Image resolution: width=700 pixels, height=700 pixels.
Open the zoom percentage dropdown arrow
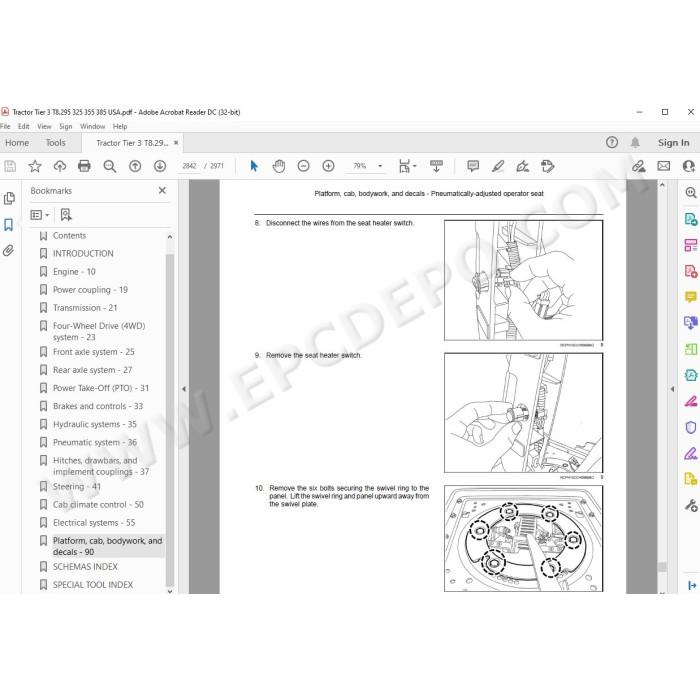point(380,166)
